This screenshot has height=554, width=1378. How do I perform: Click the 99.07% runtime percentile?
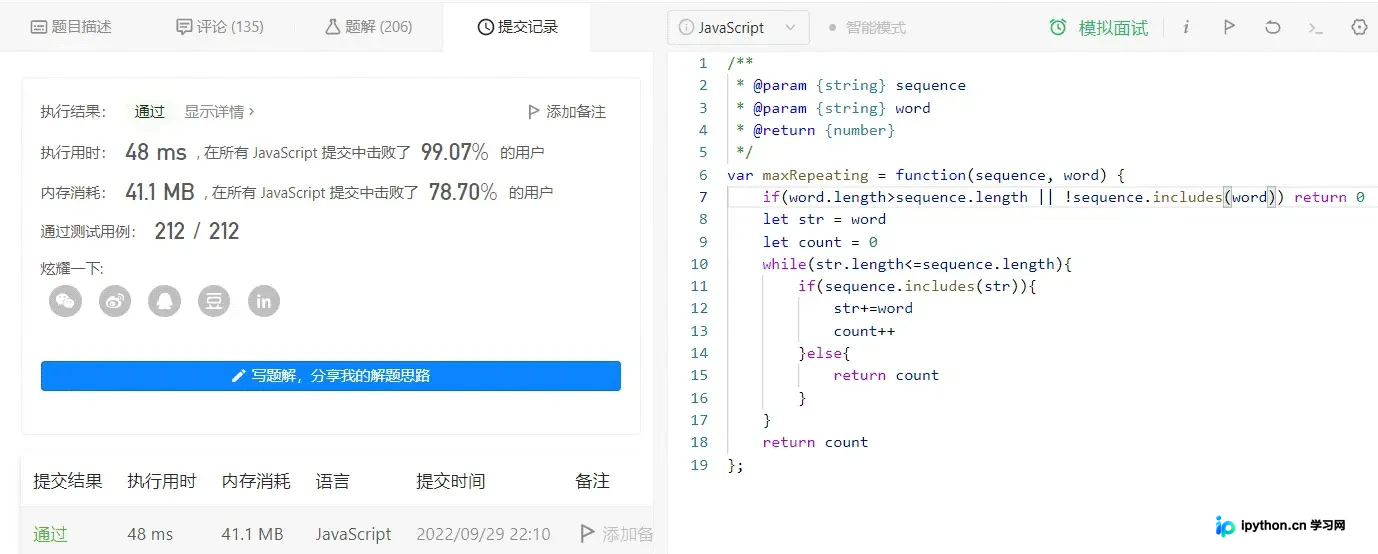coord(455,152)
